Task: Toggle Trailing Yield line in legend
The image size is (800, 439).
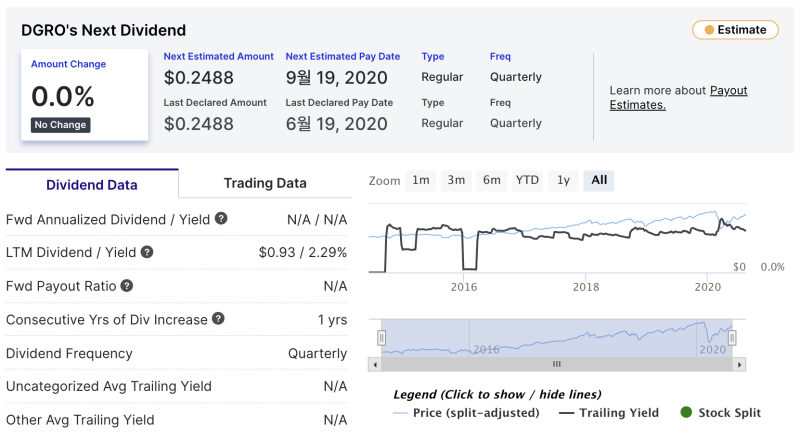Action: 609,412
